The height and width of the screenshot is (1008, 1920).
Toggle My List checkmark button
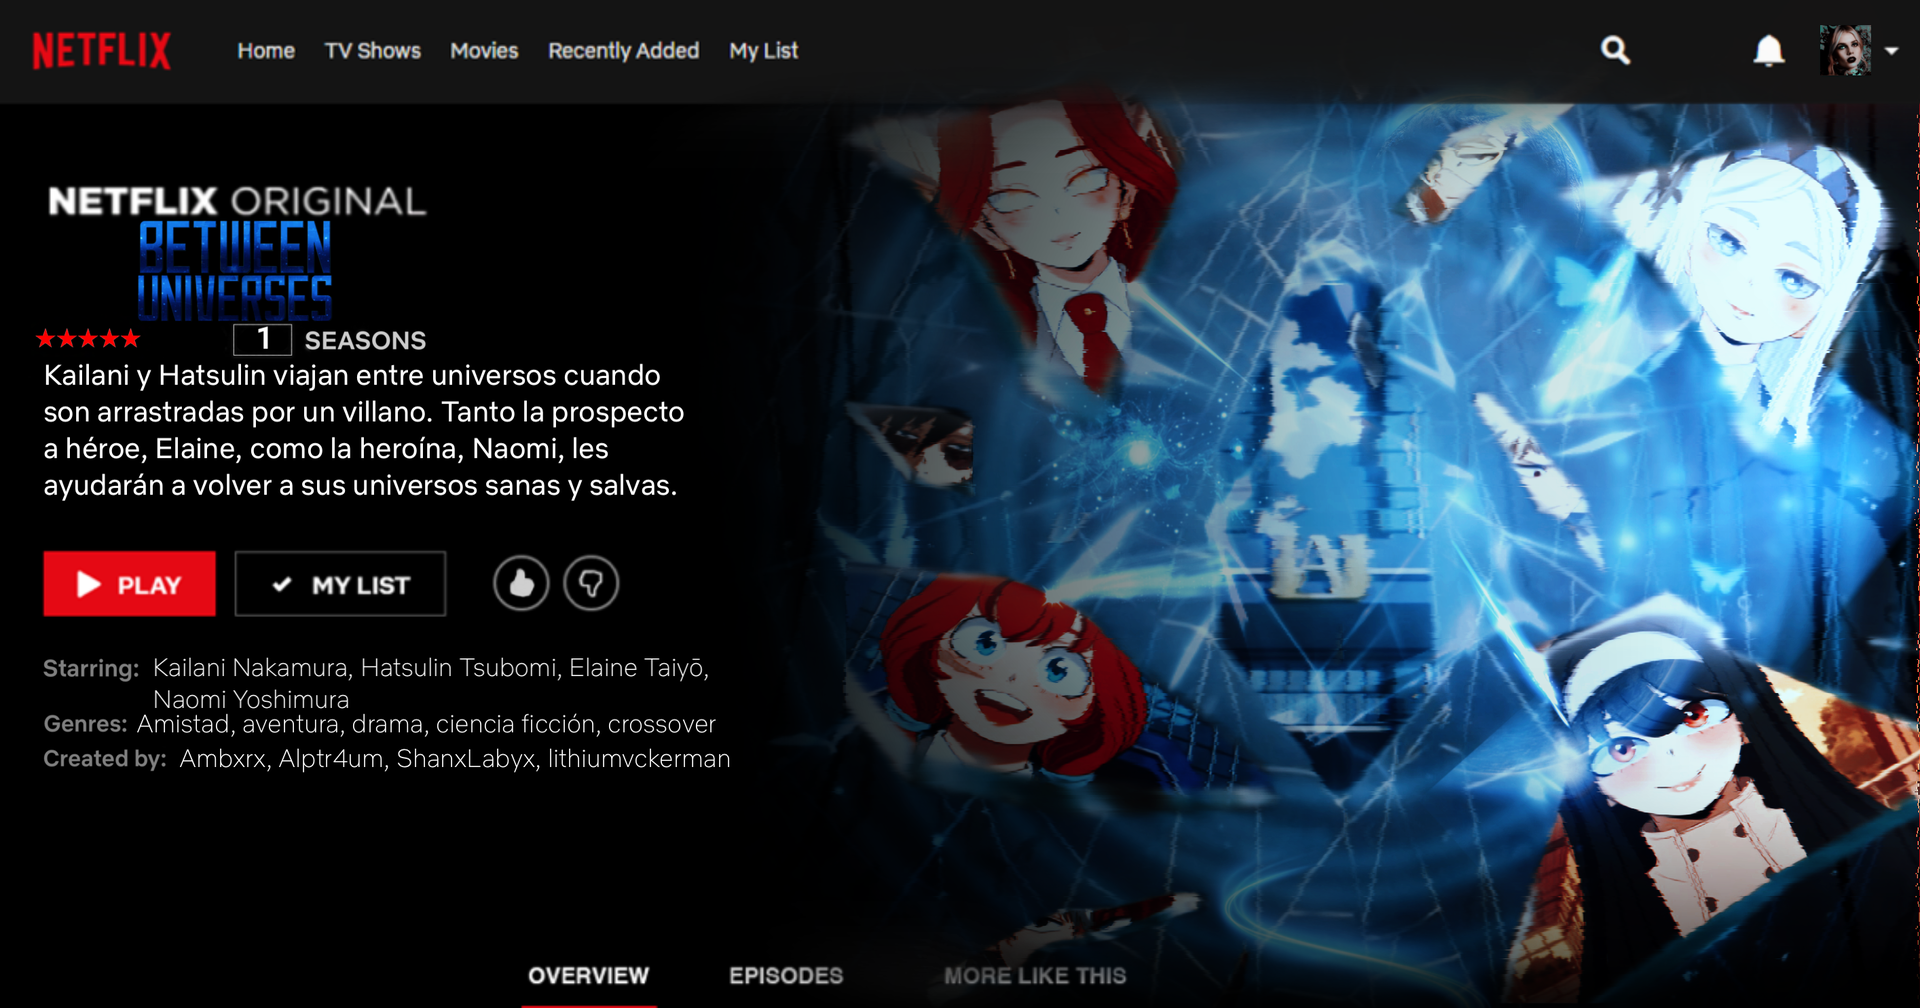point(340,584)
